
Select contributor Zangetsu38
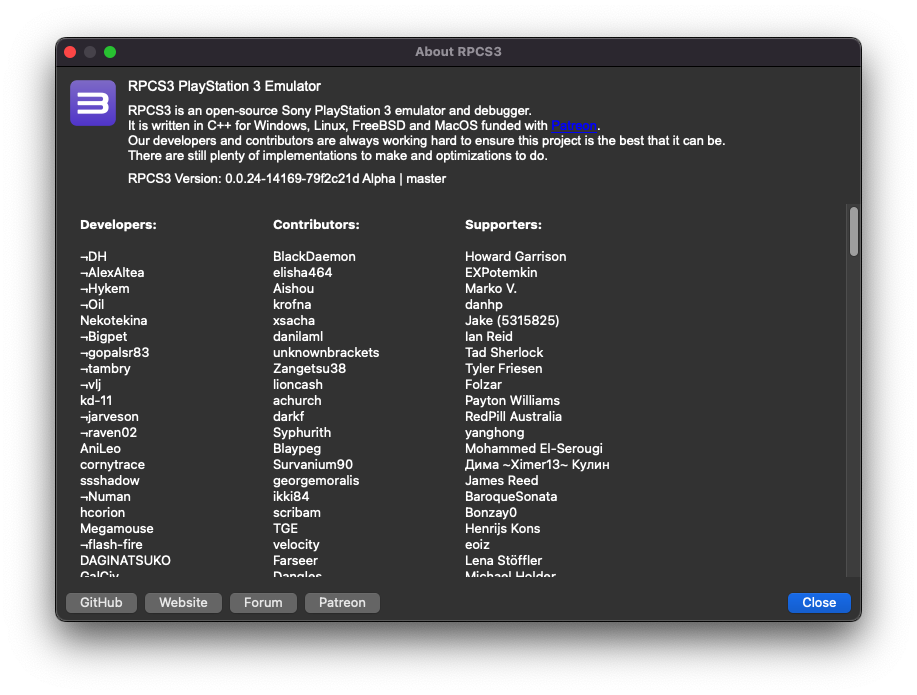(309, 369)
